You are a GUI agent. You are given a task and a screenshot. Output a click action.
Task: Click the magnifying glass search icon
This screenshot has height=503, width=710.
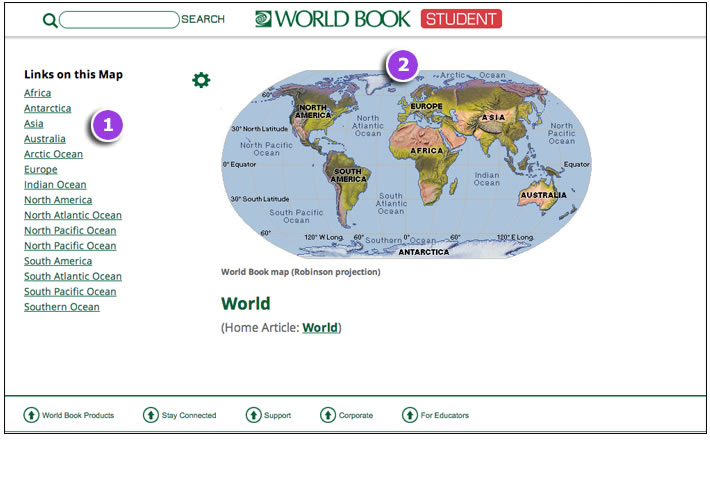(50, 20)
